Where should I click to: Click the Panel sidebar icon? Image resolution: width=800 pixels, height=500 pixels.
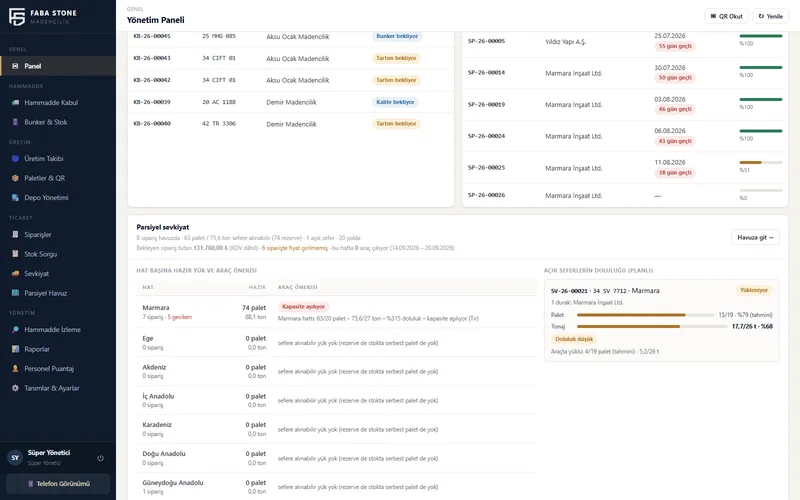(15, 66)
